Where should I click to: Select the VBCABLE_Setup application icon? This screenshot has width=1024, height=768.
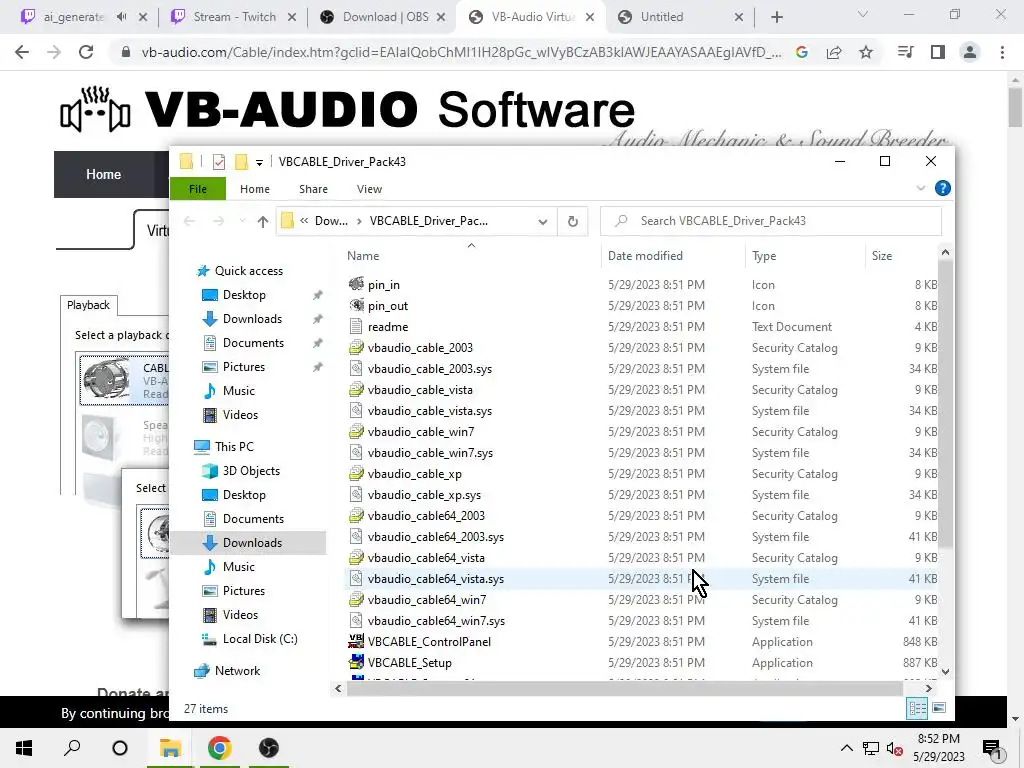click(x=356, y=662)
